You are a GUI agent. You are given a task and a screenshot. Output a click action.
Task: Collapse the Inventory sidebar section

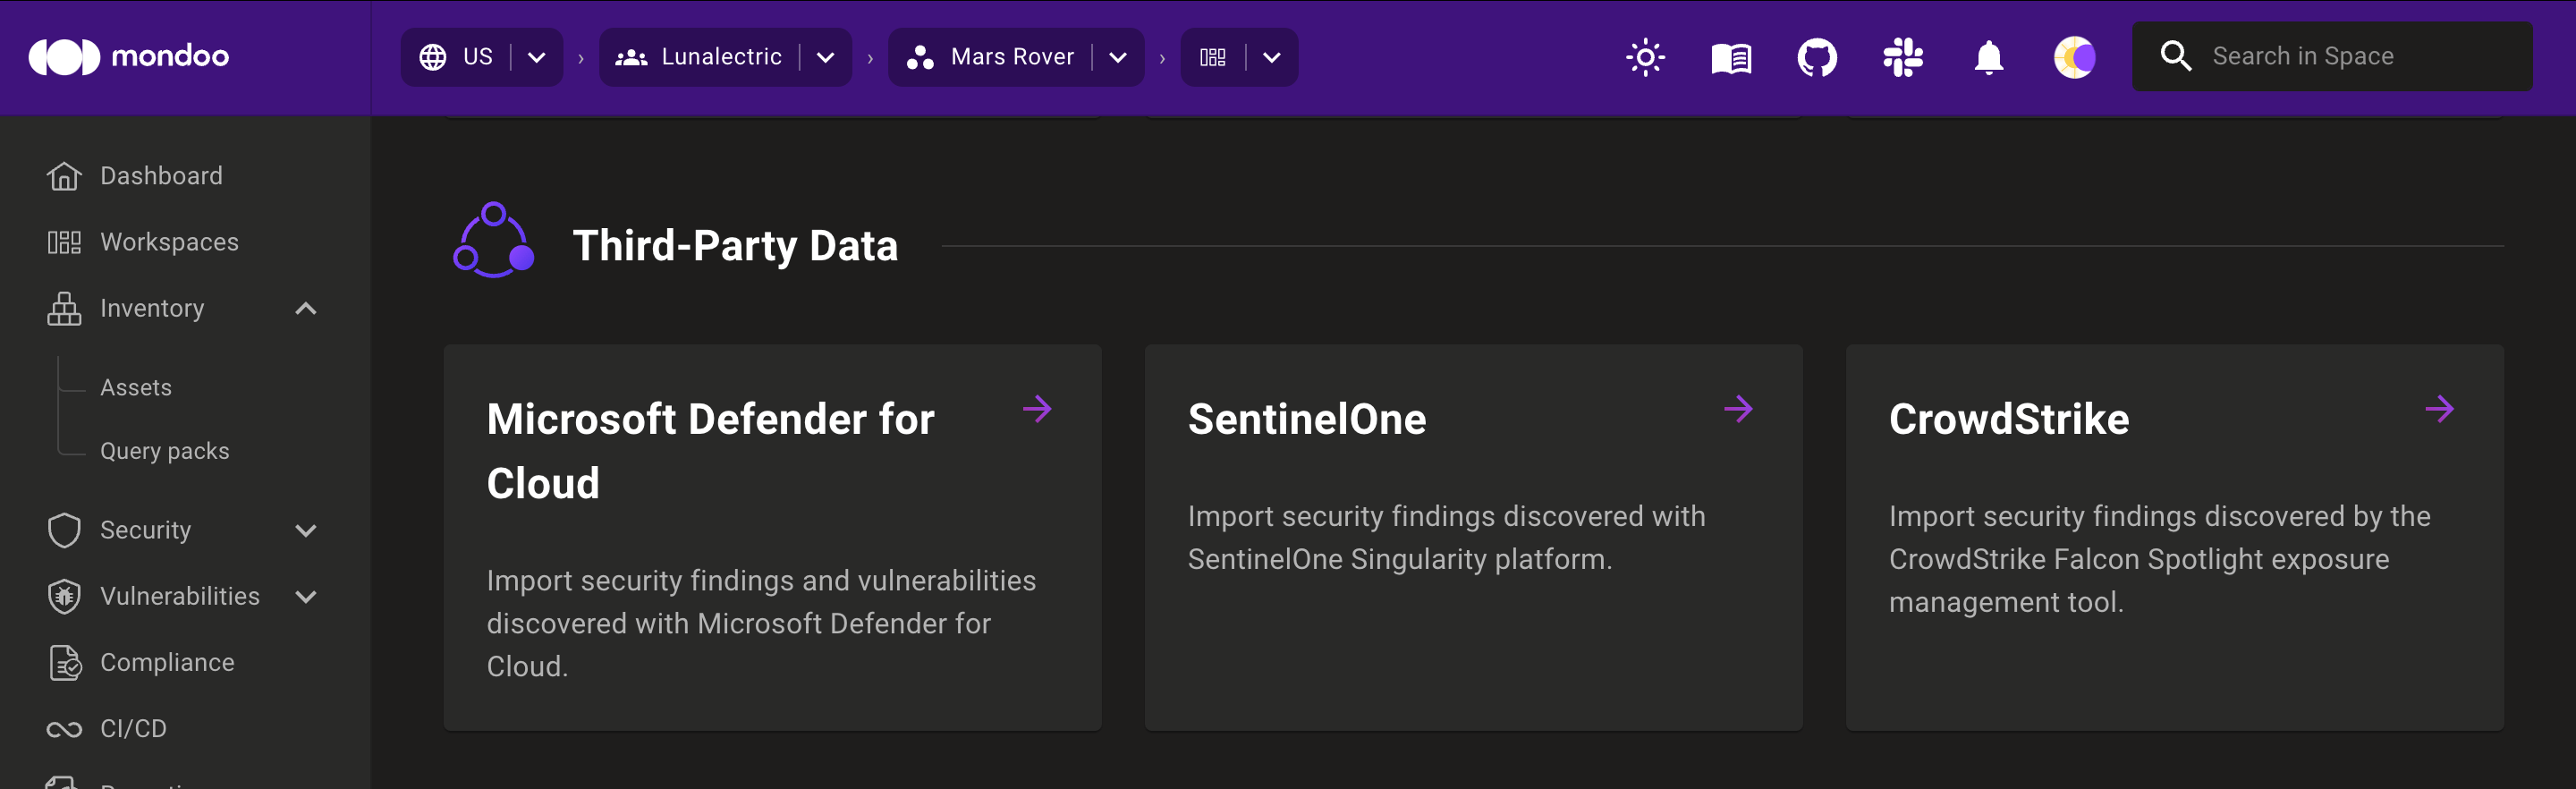coord(306,308)
